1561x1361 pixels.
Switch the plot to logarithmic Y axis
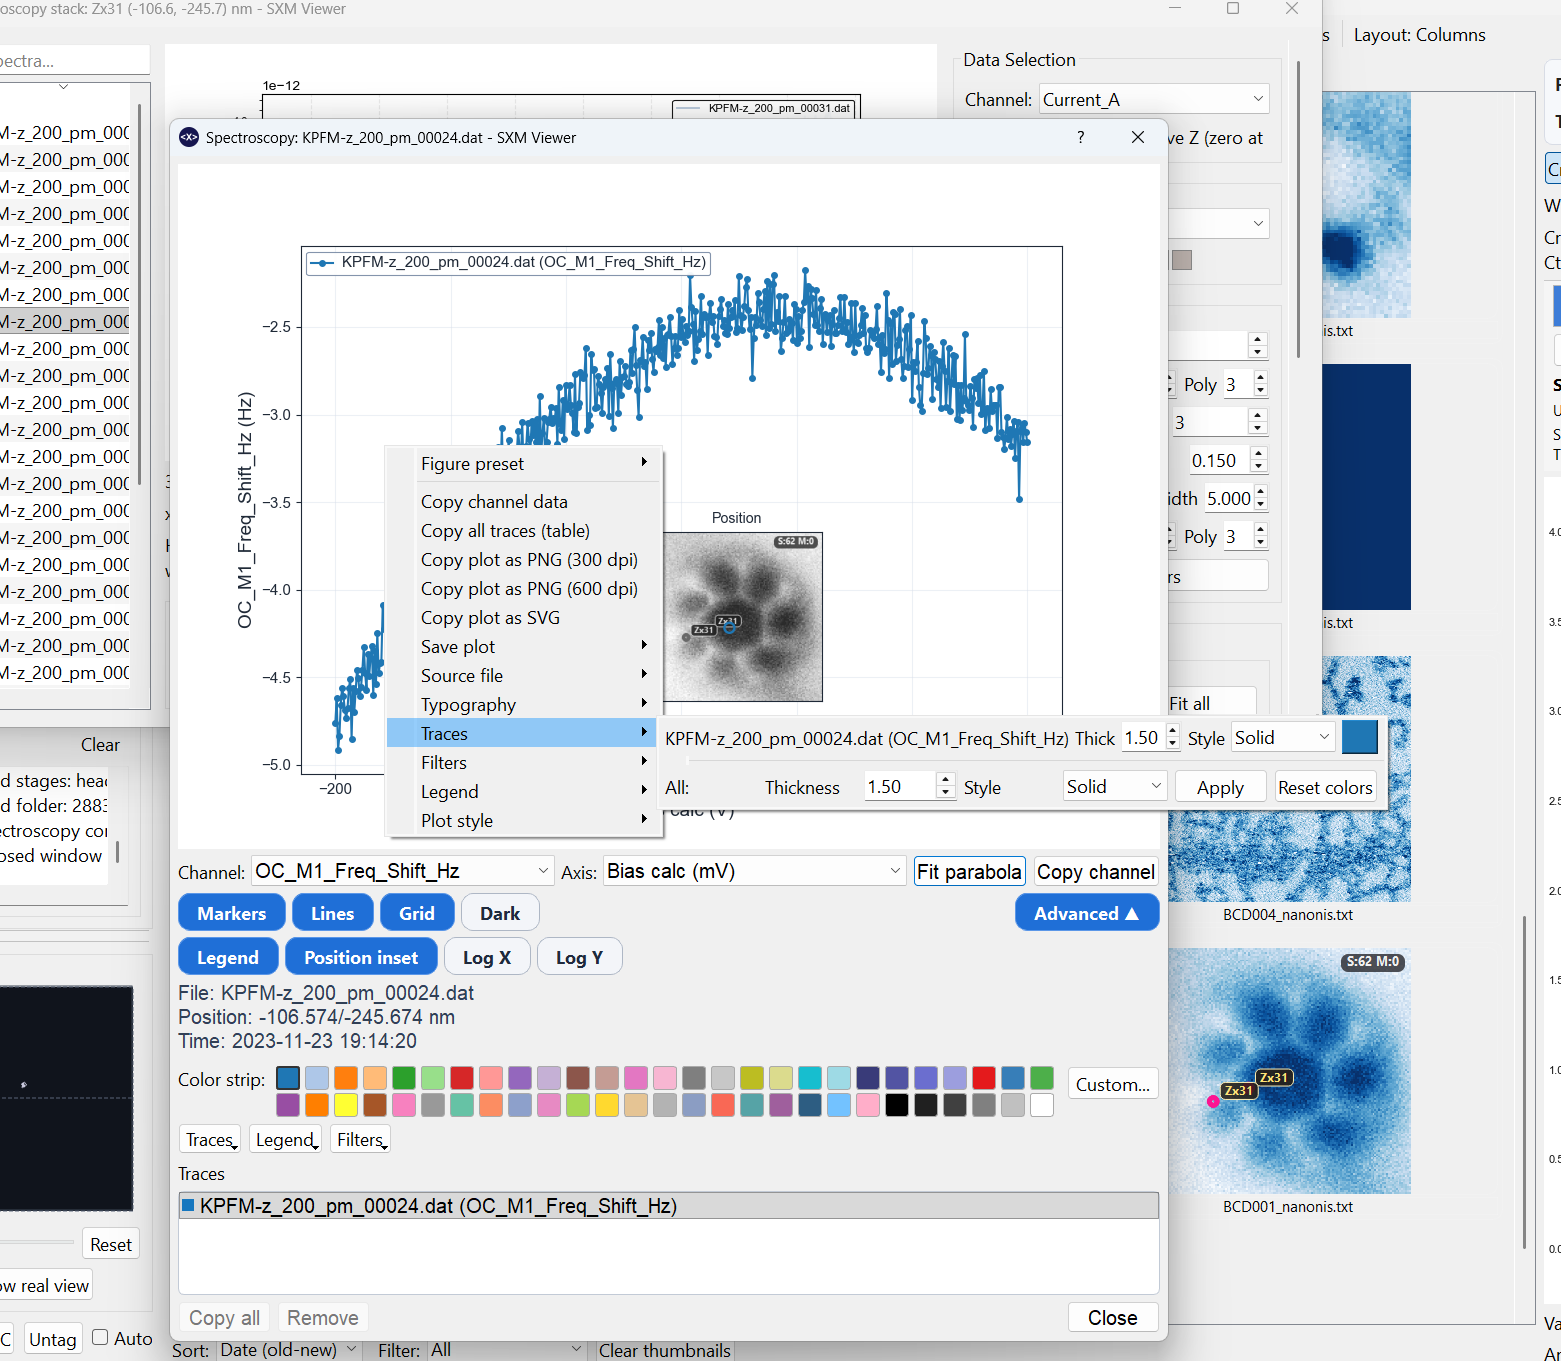click(579, 956)
